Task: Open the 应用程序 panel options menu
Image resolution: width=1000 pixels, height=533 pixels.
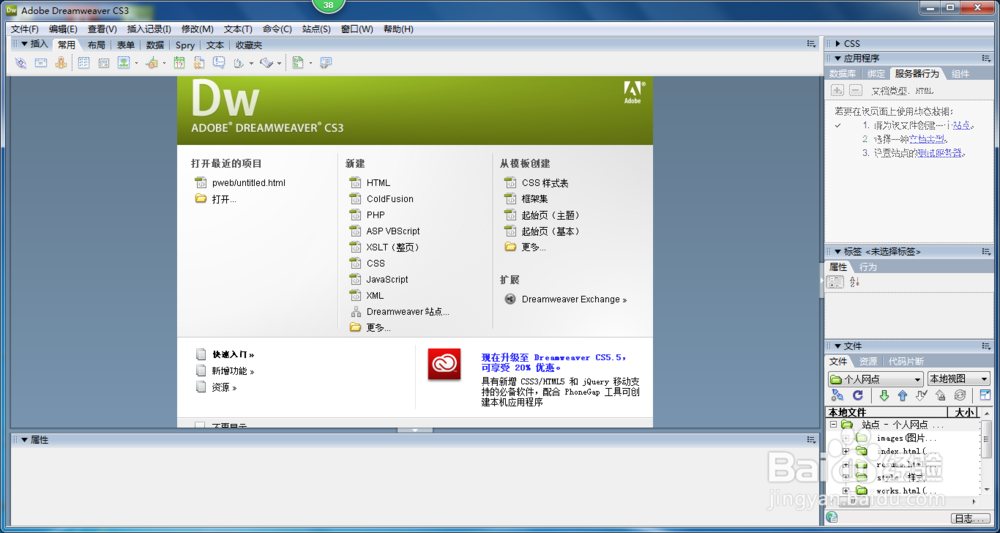Action: 985,58
